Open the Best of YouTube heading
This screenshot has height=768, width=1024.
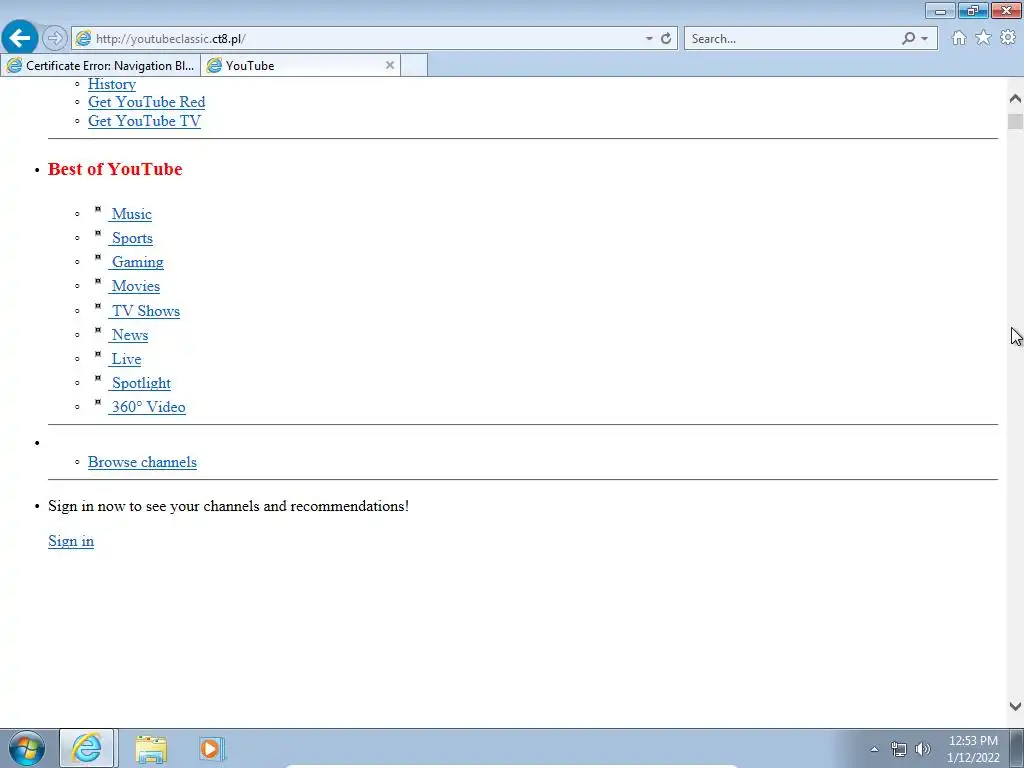[x=115, y=169]
